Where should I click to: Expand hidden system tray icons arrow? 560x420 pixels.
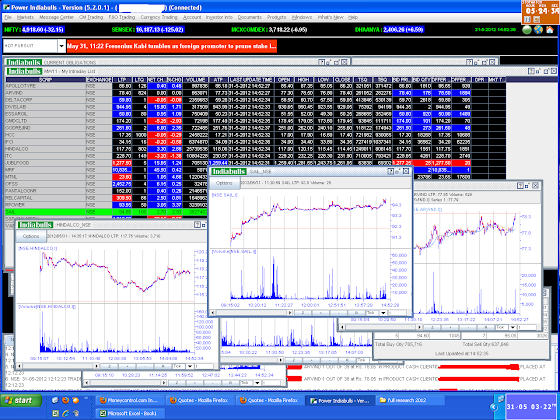click(494, 407)
